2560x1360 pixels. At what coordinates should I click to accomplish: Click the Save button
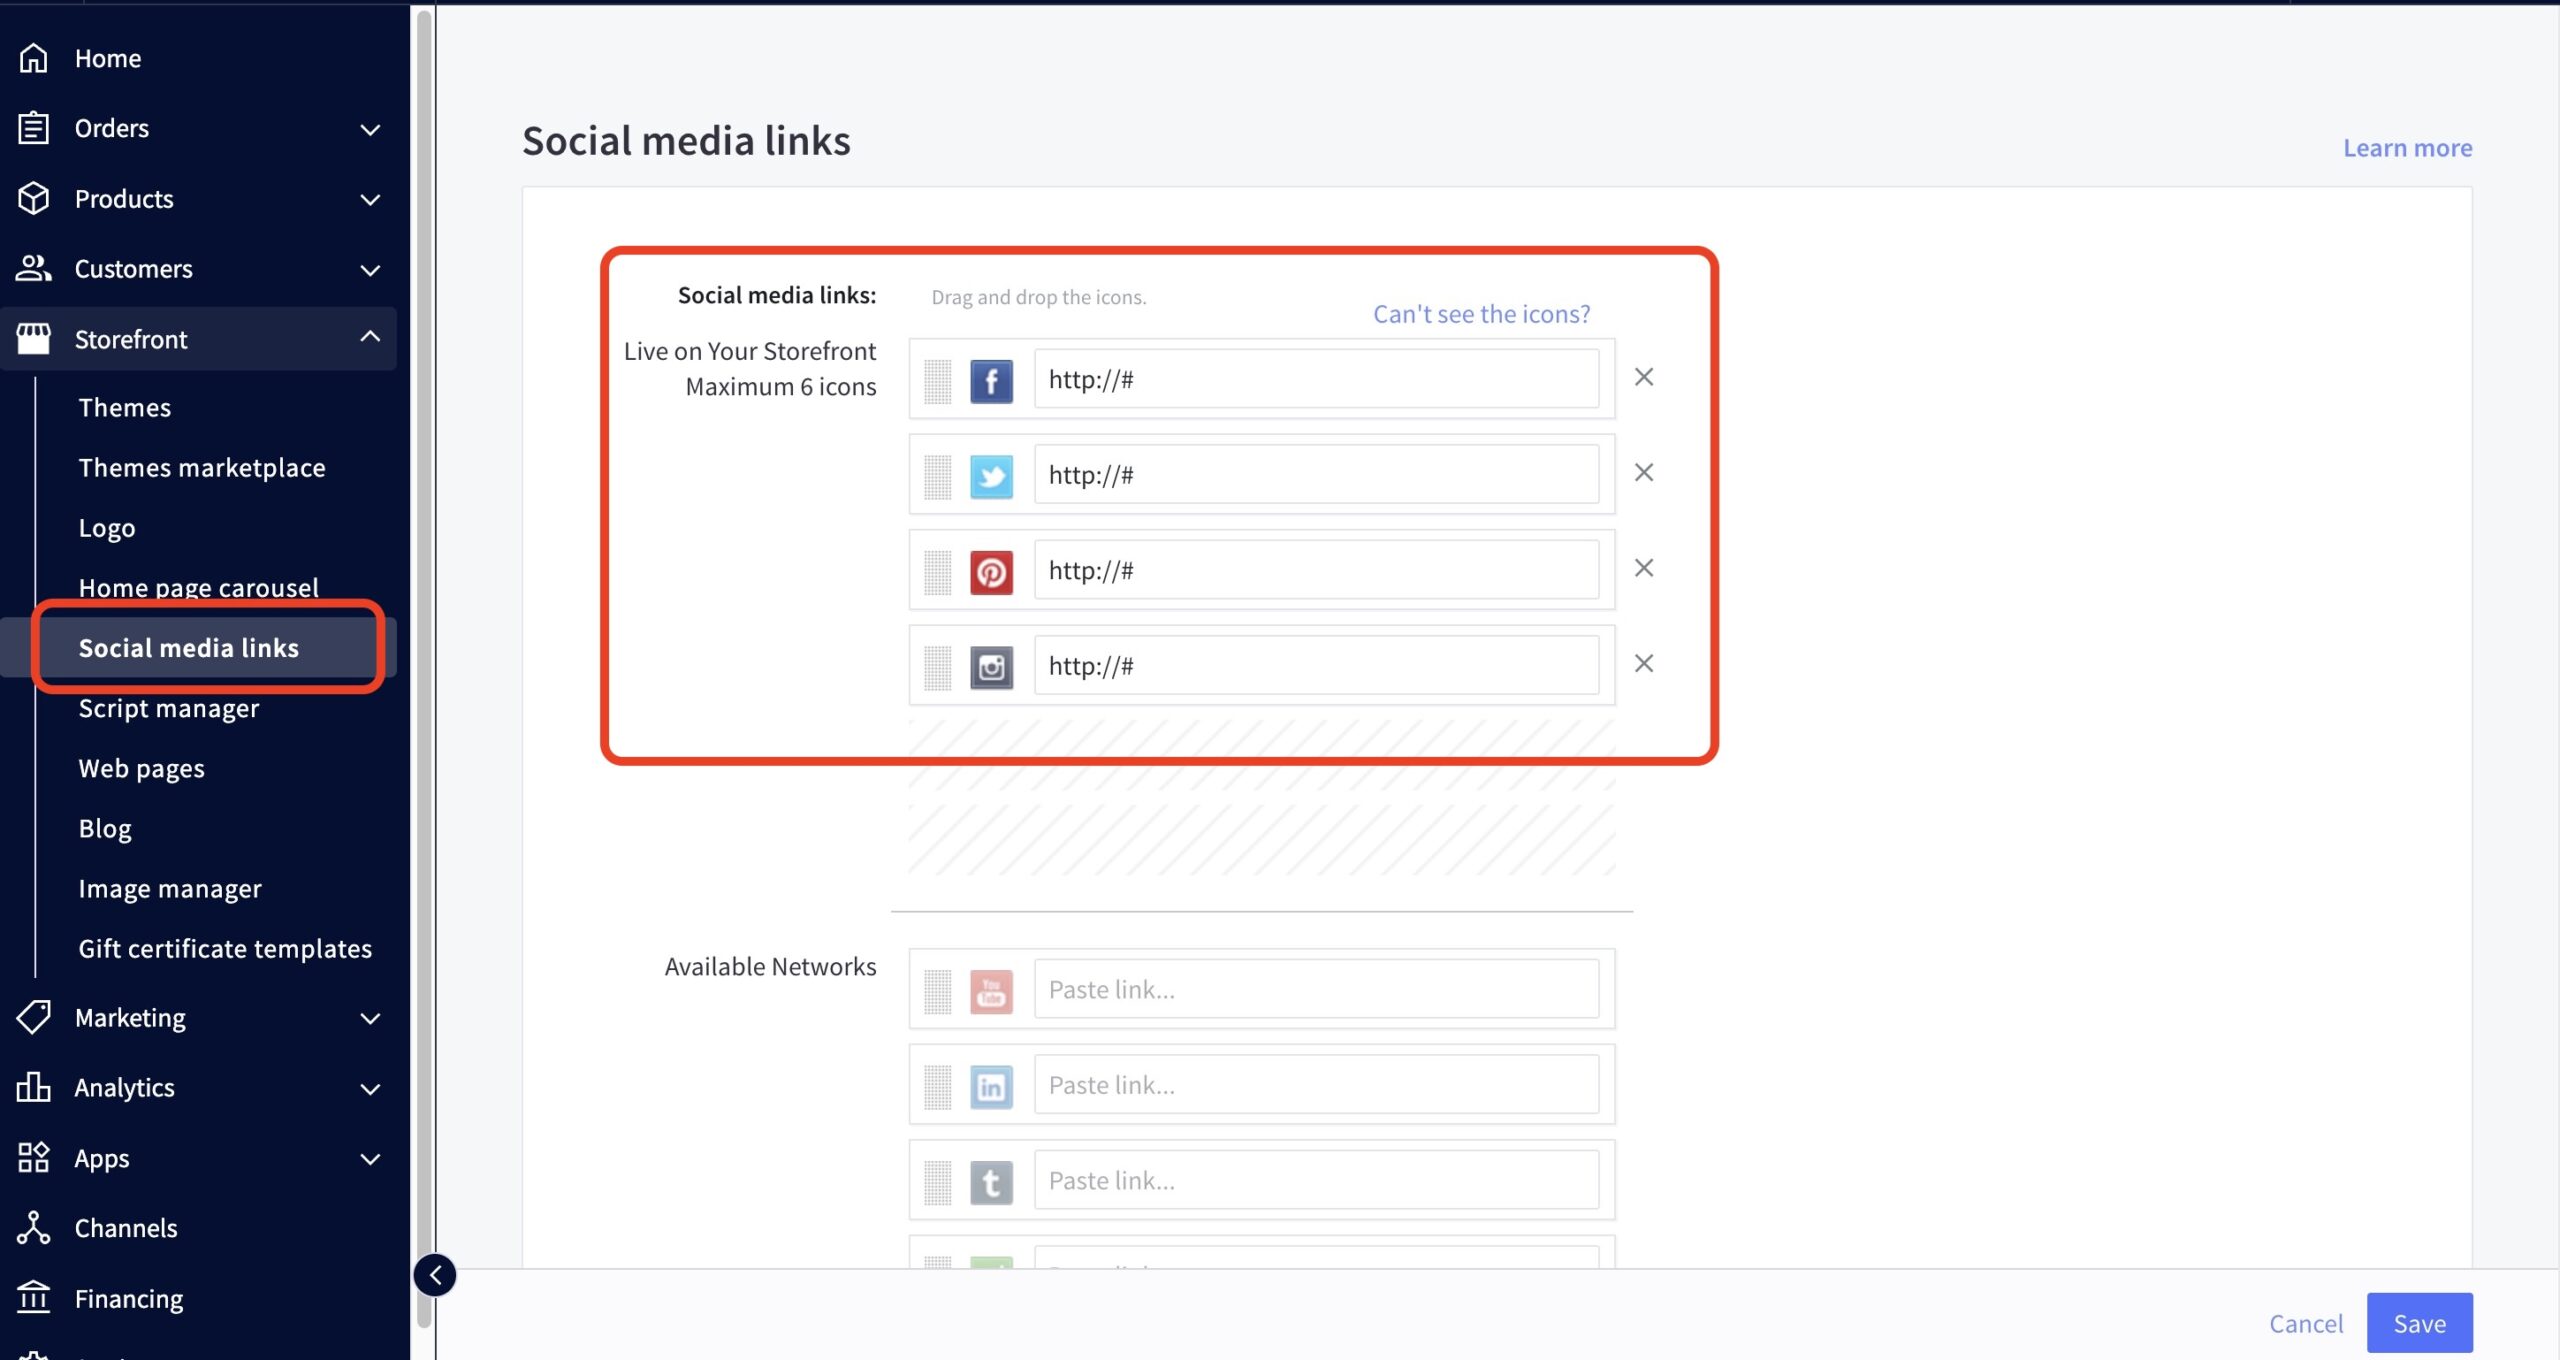[x=2419, y=1323]
